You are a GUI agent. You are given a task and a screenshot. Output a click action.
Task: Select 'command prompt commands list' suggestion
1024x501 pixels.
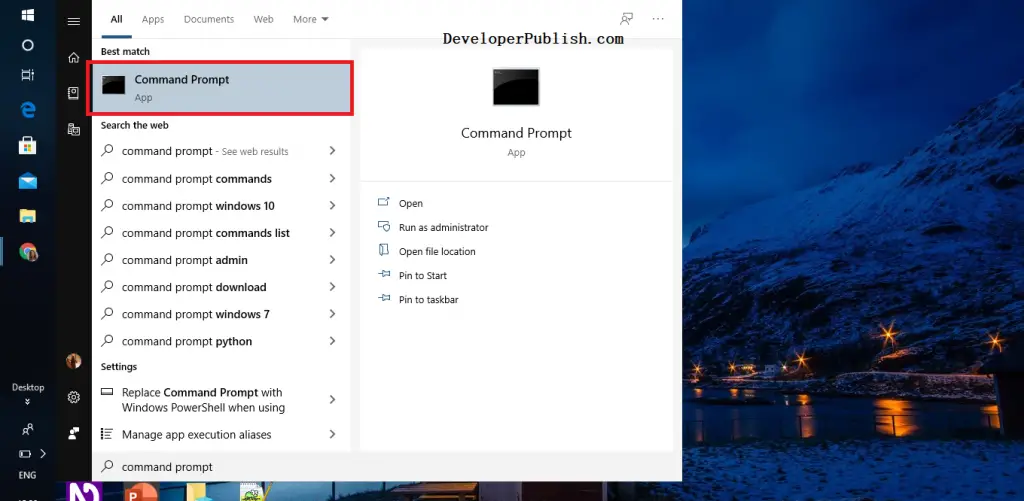(220, 233)
